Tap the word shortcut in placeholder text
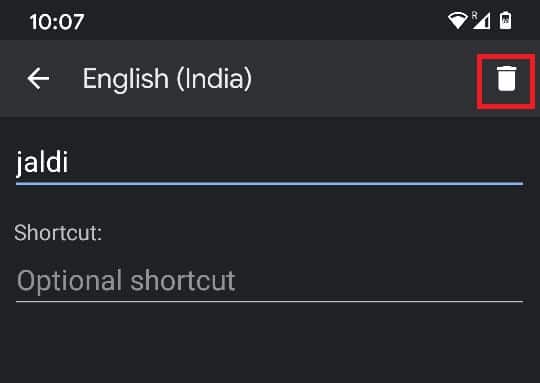Viewport: 540px width, 383px height. 183,281
